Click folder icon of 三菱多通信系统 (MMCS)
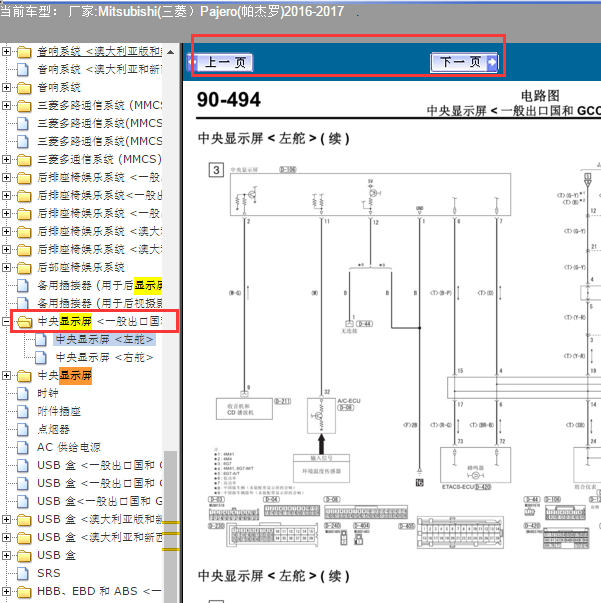Viewport: 601px width, 603px height. coord(24,160)
